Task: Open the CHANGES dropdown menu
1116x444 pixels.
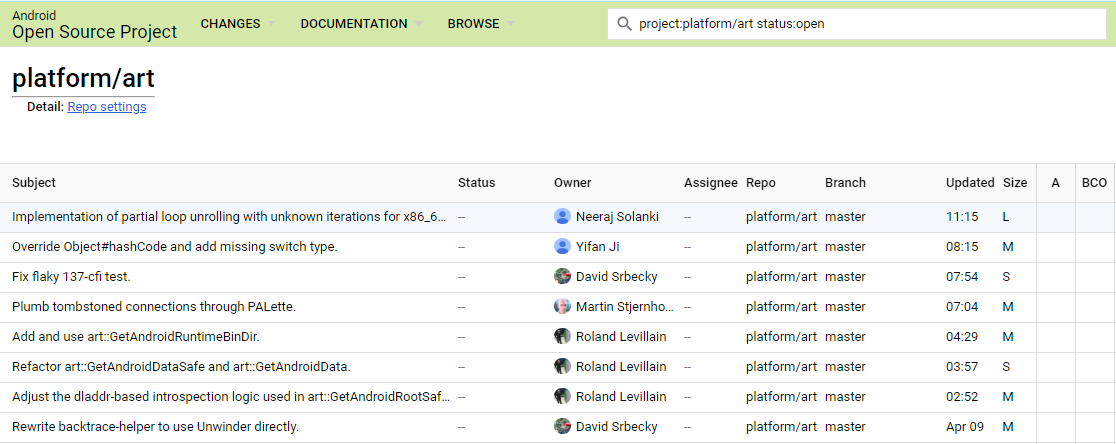Action: [238, 24]
